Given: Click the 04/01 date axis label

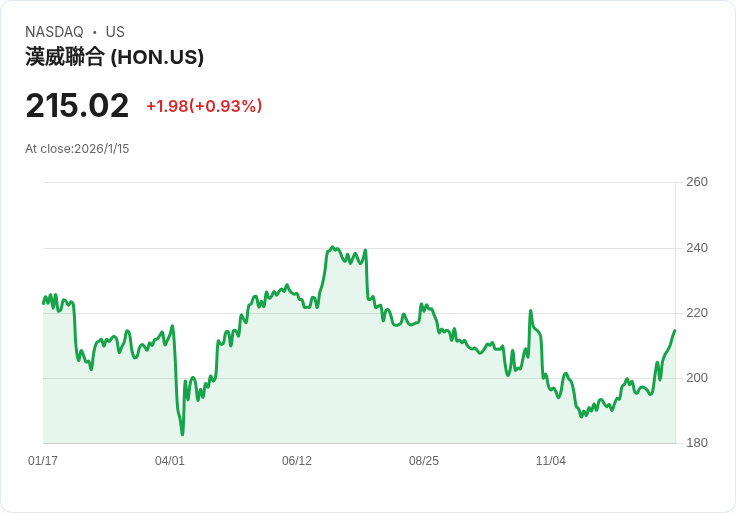Looking at the screenshot, I should click(170, 461).
